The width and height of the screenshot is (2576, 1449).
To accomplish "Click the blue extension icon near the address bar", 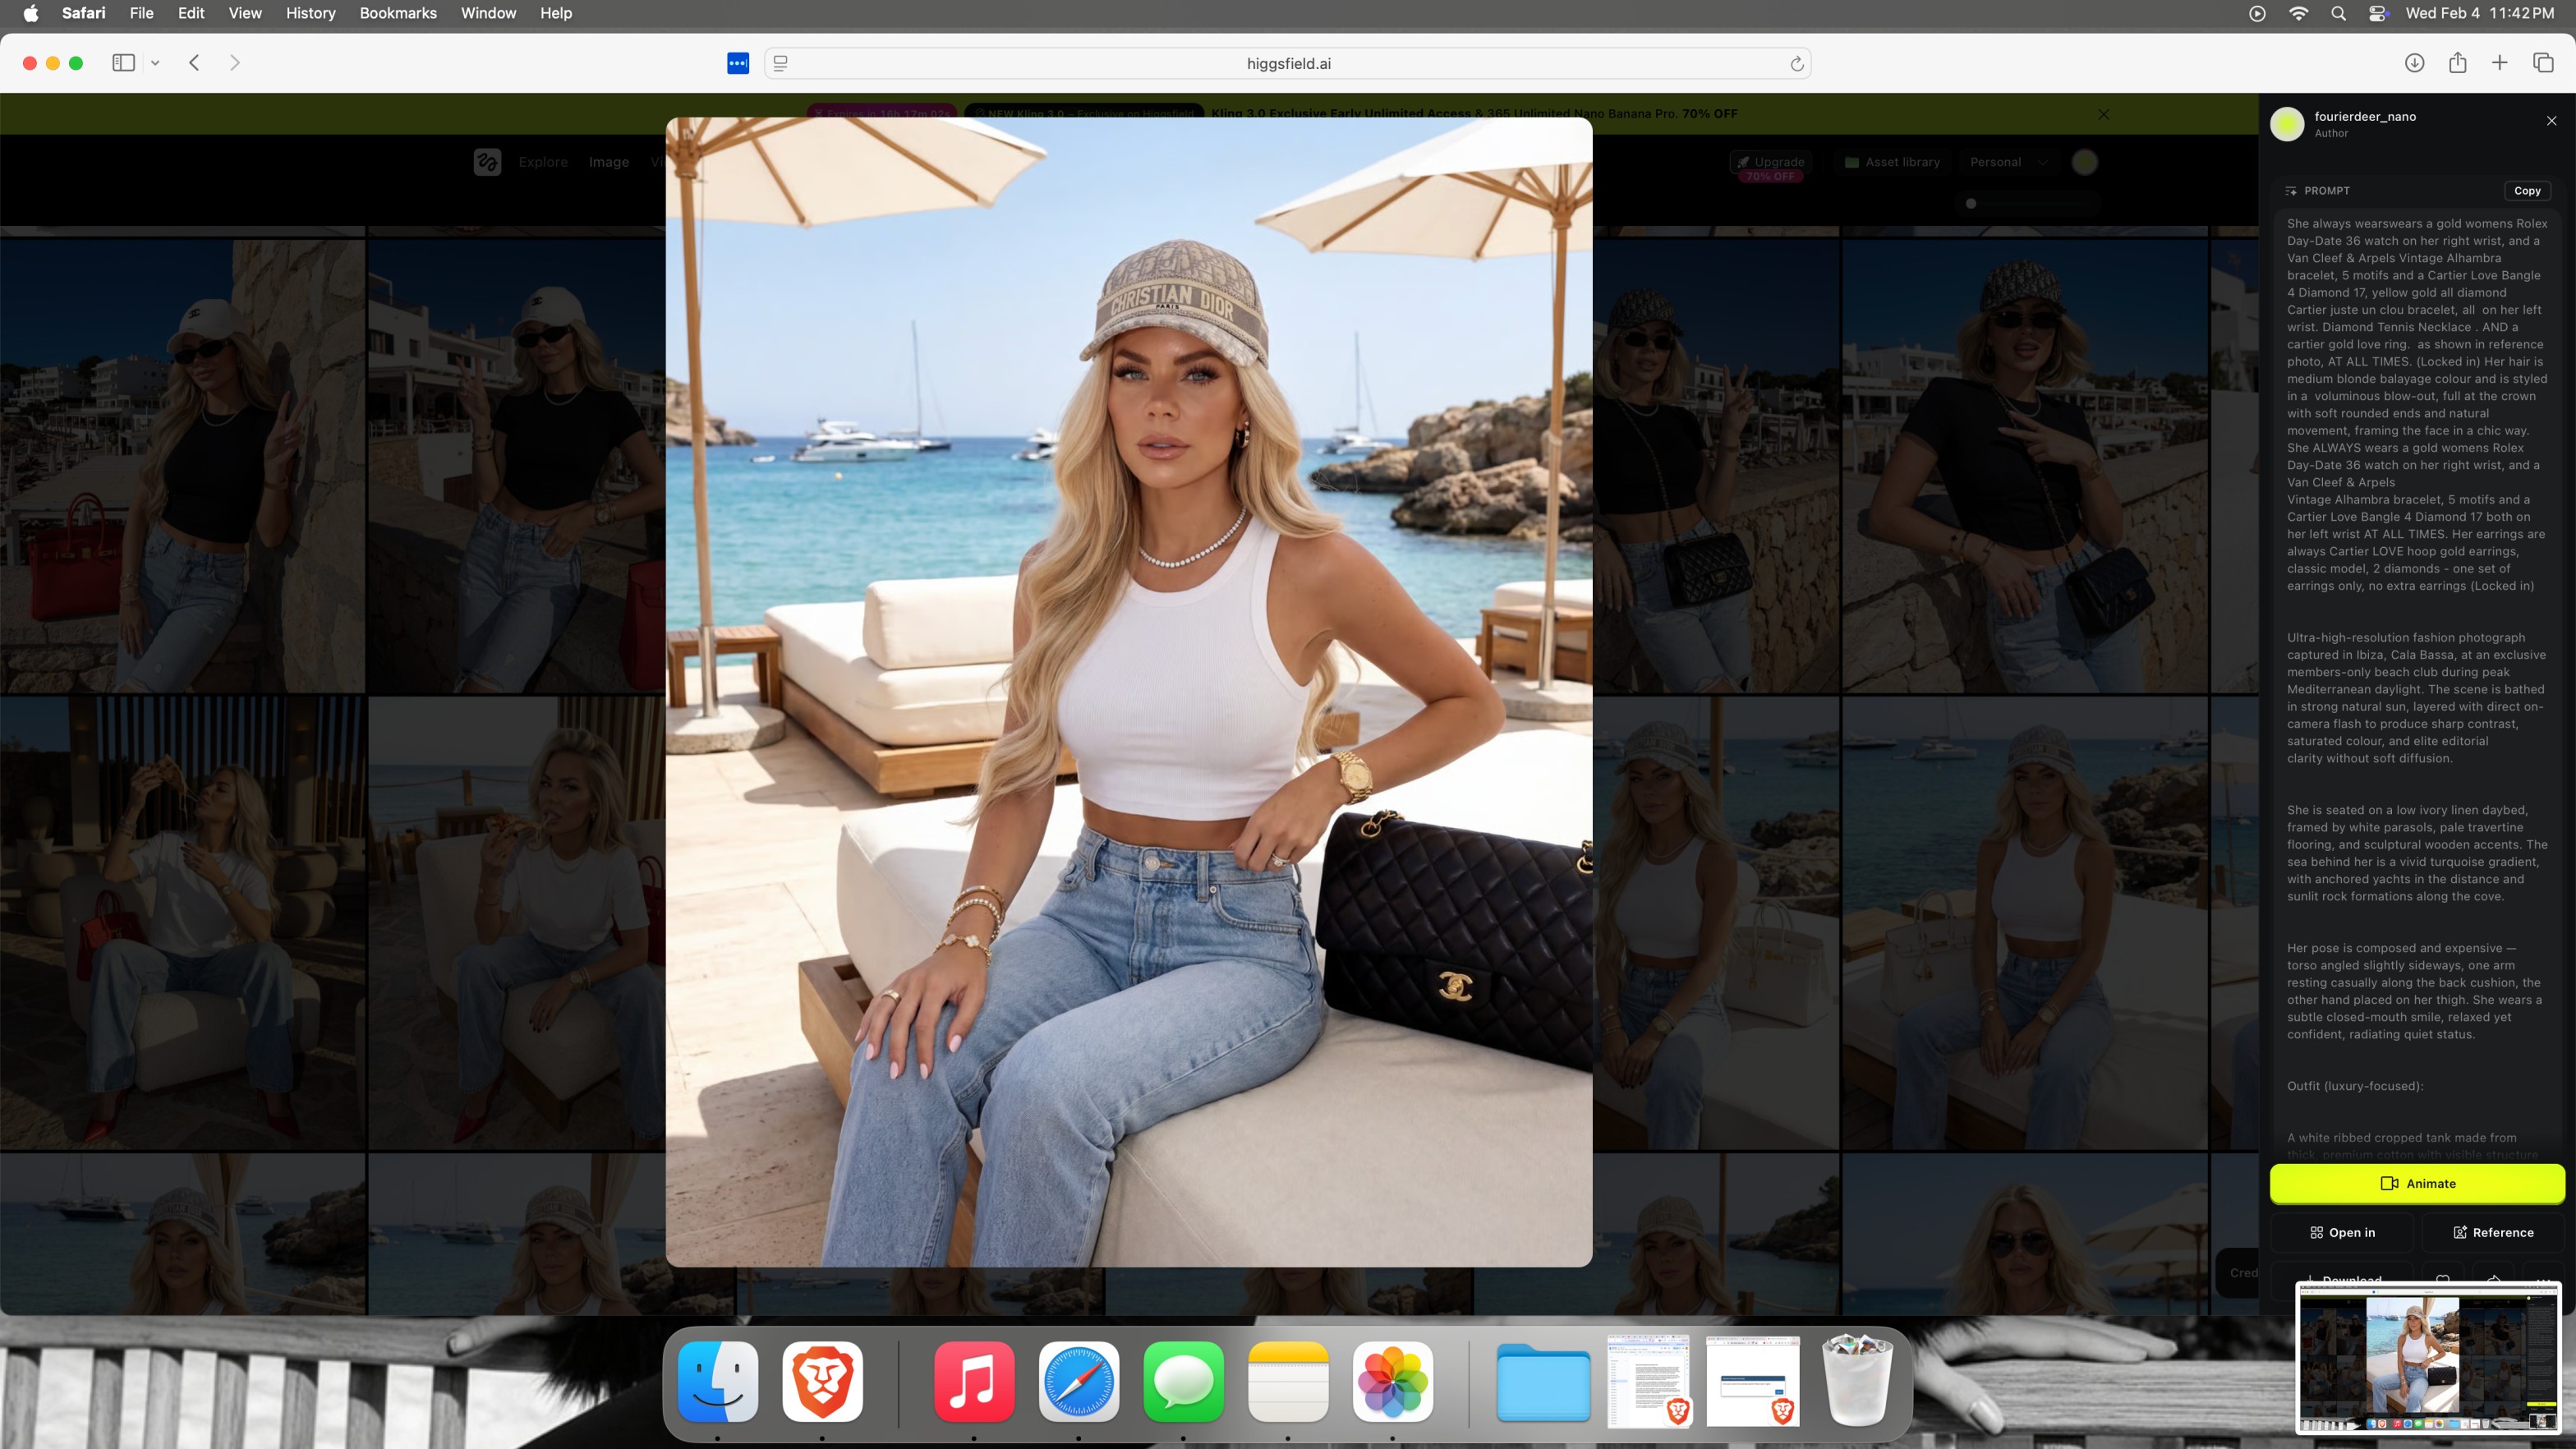I will [738, 63].
